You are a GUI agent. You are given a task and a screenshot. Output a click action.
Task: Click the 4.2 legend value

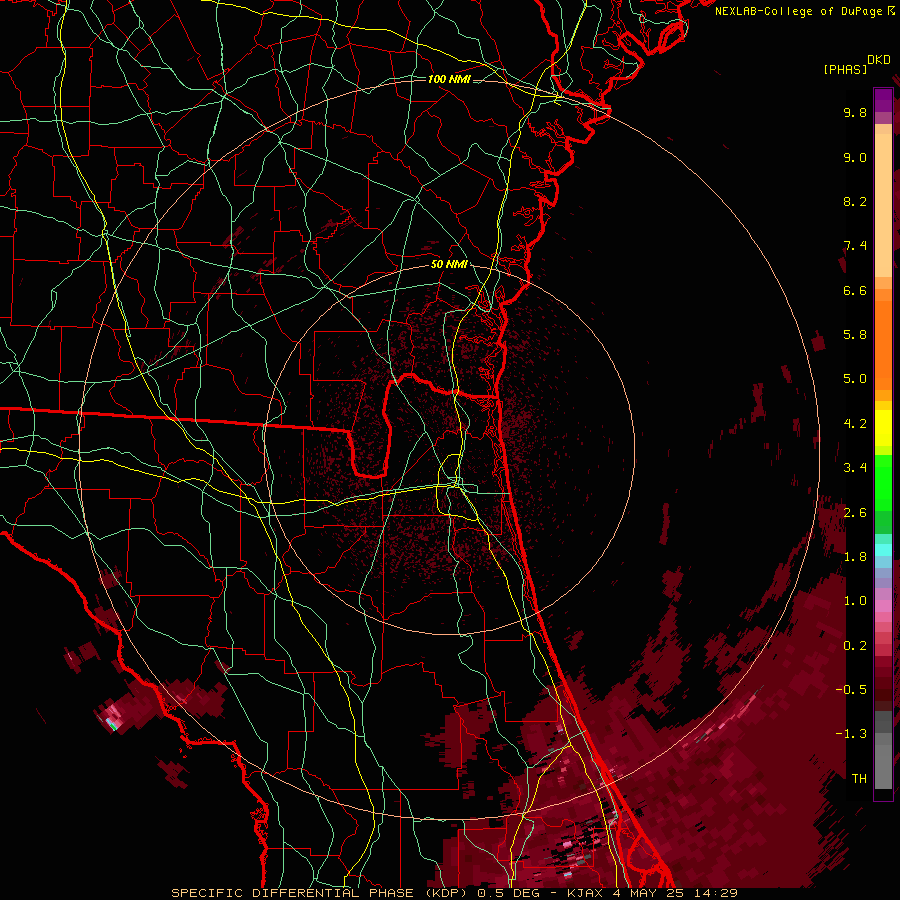(x=855, y=424)
